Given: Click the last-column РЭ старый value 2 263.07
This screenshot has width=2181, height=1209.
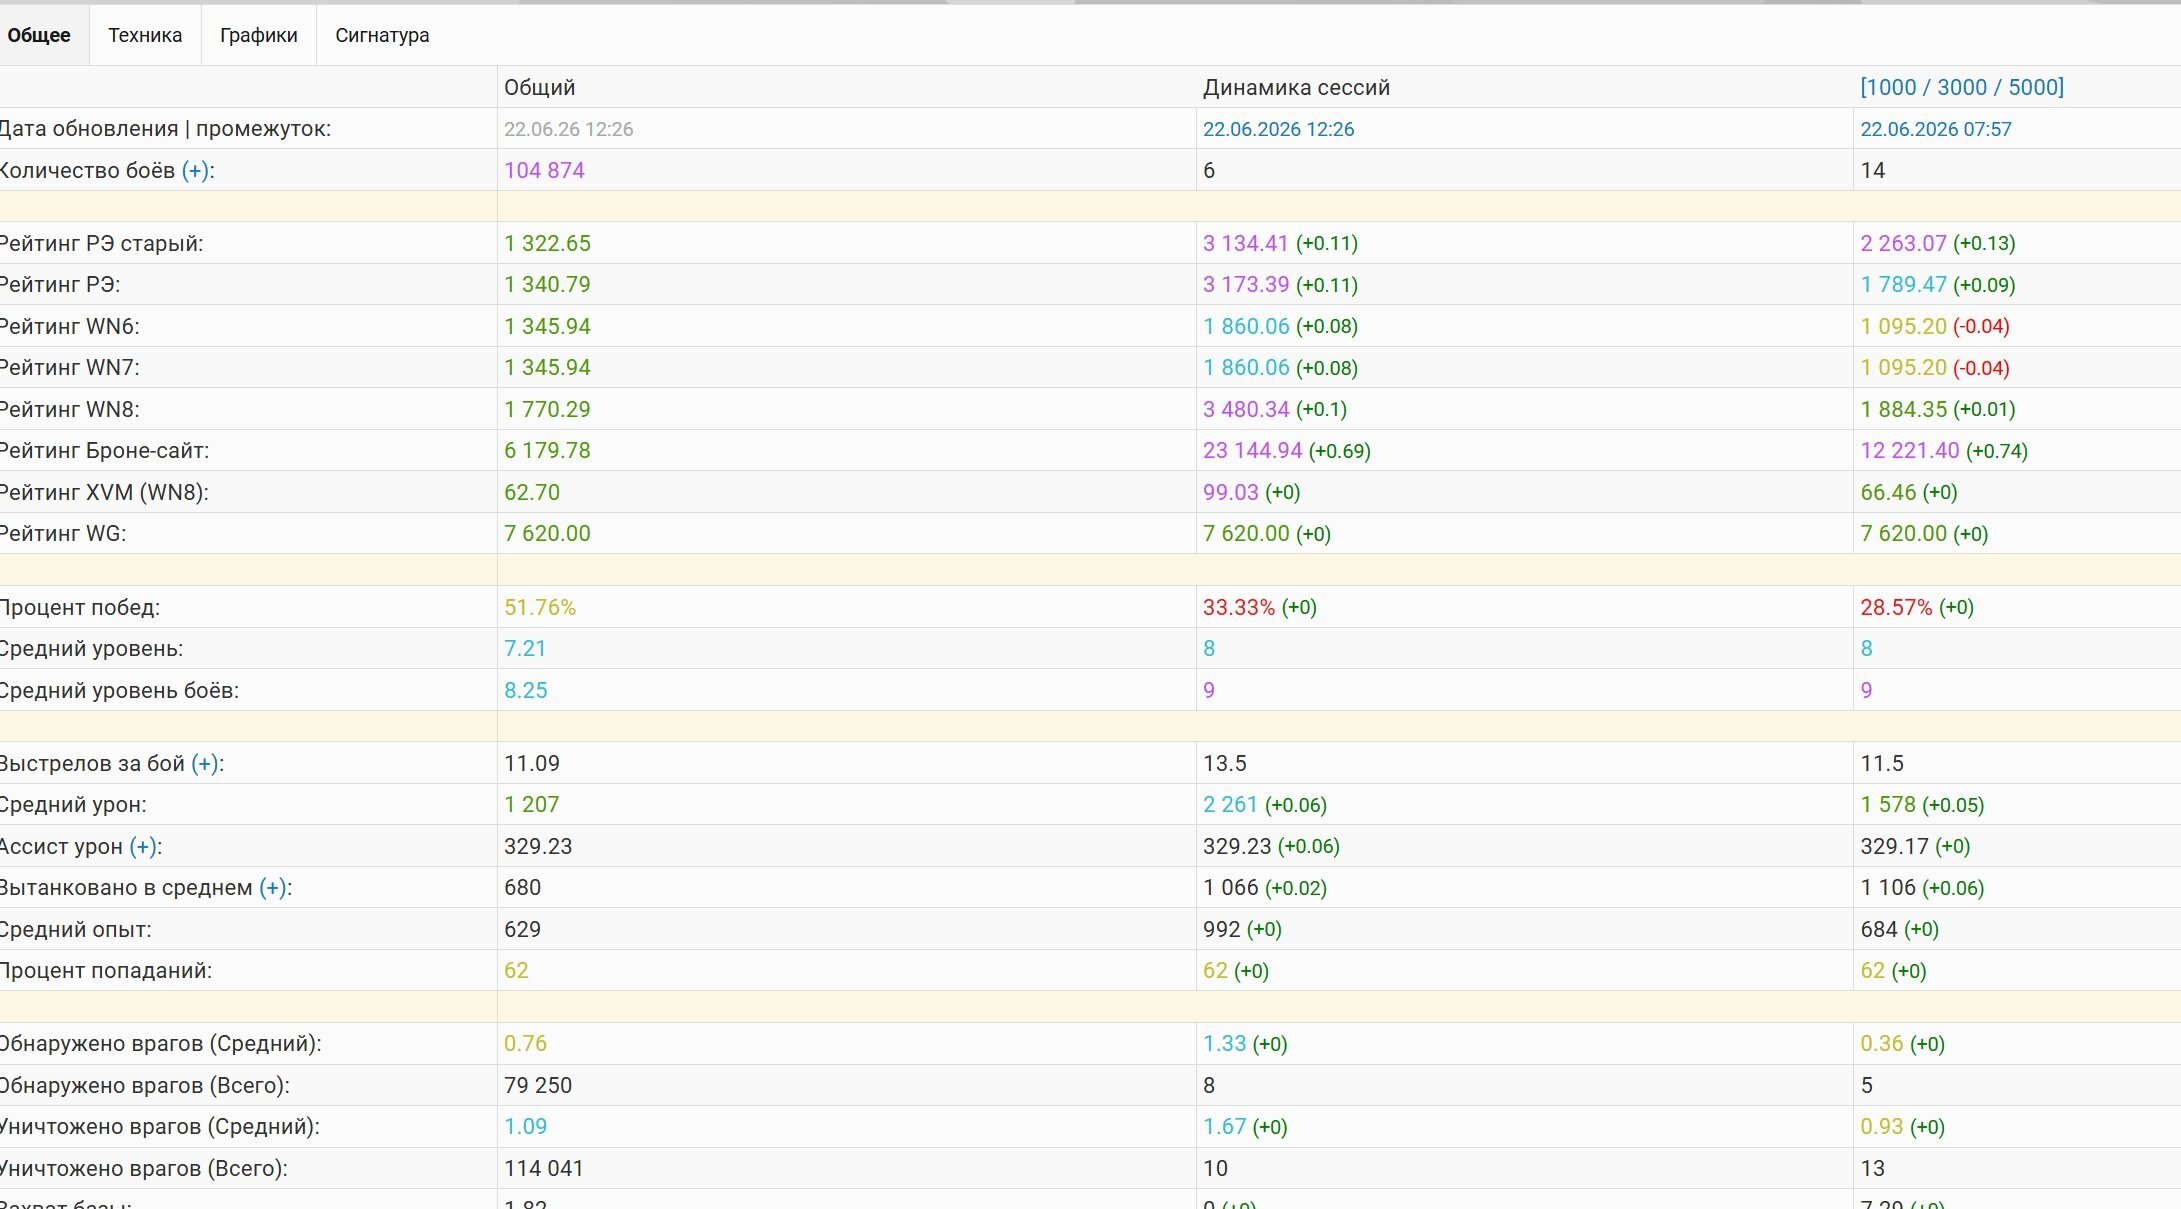Looking at the screenshot, I should (1903, 244).
